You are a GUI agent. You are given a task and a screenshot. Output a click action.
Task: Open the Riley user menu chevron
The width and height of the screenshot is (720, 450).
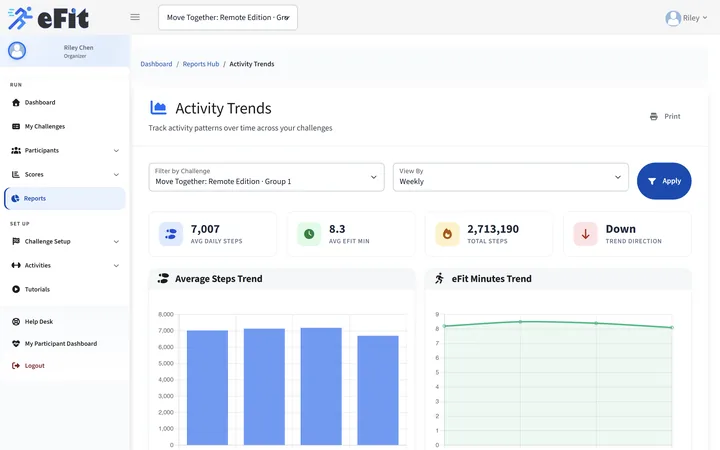click(x=705, y=18)
